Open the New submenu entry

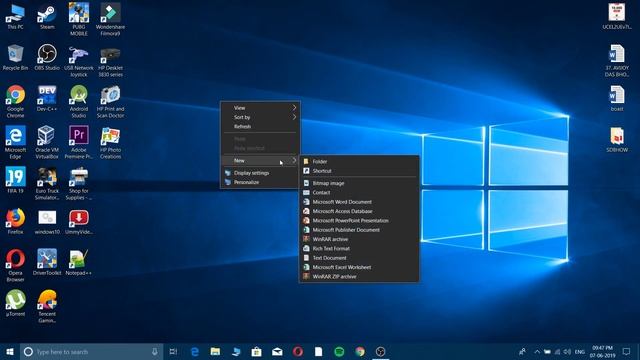[260, 160]
